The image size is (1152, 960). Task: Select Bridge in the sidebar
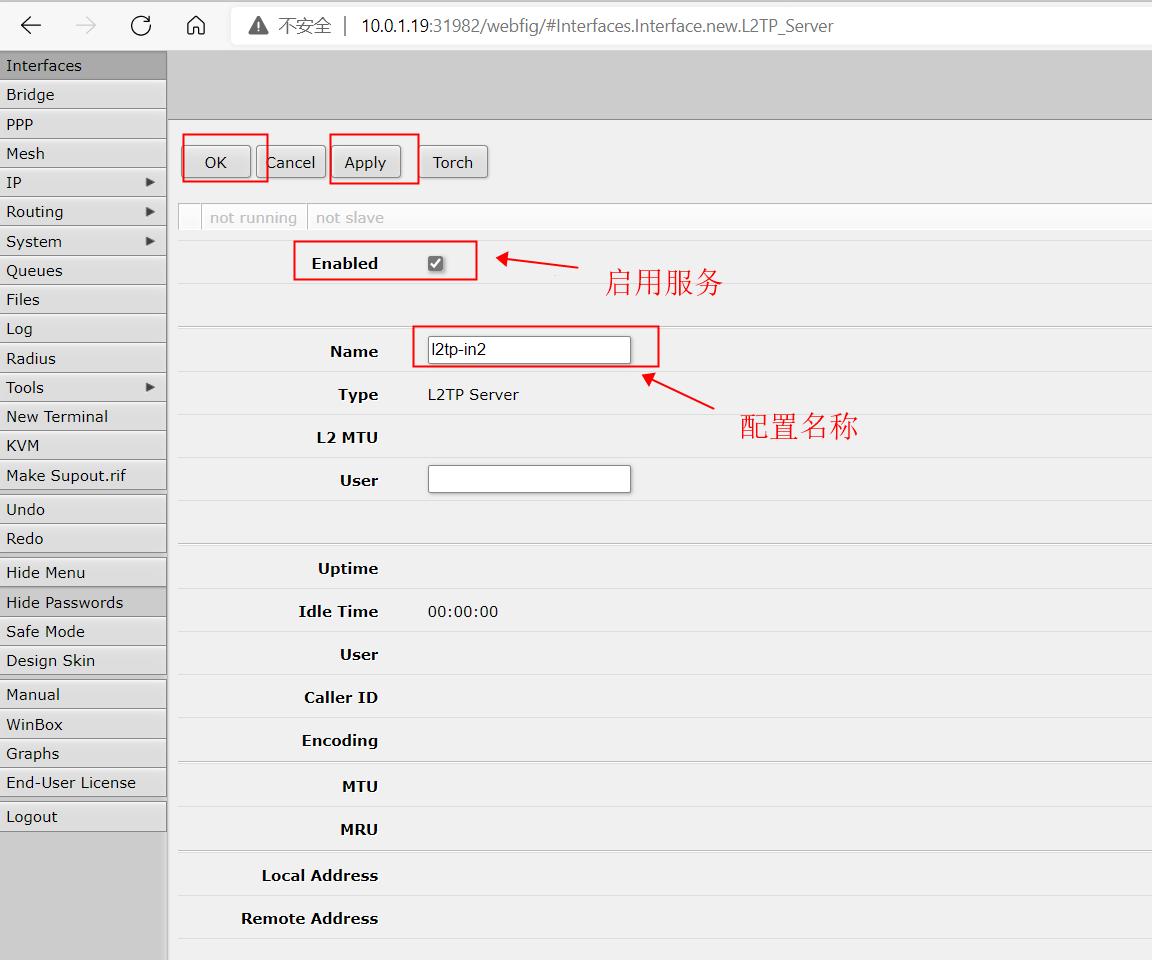coord(83,95)
